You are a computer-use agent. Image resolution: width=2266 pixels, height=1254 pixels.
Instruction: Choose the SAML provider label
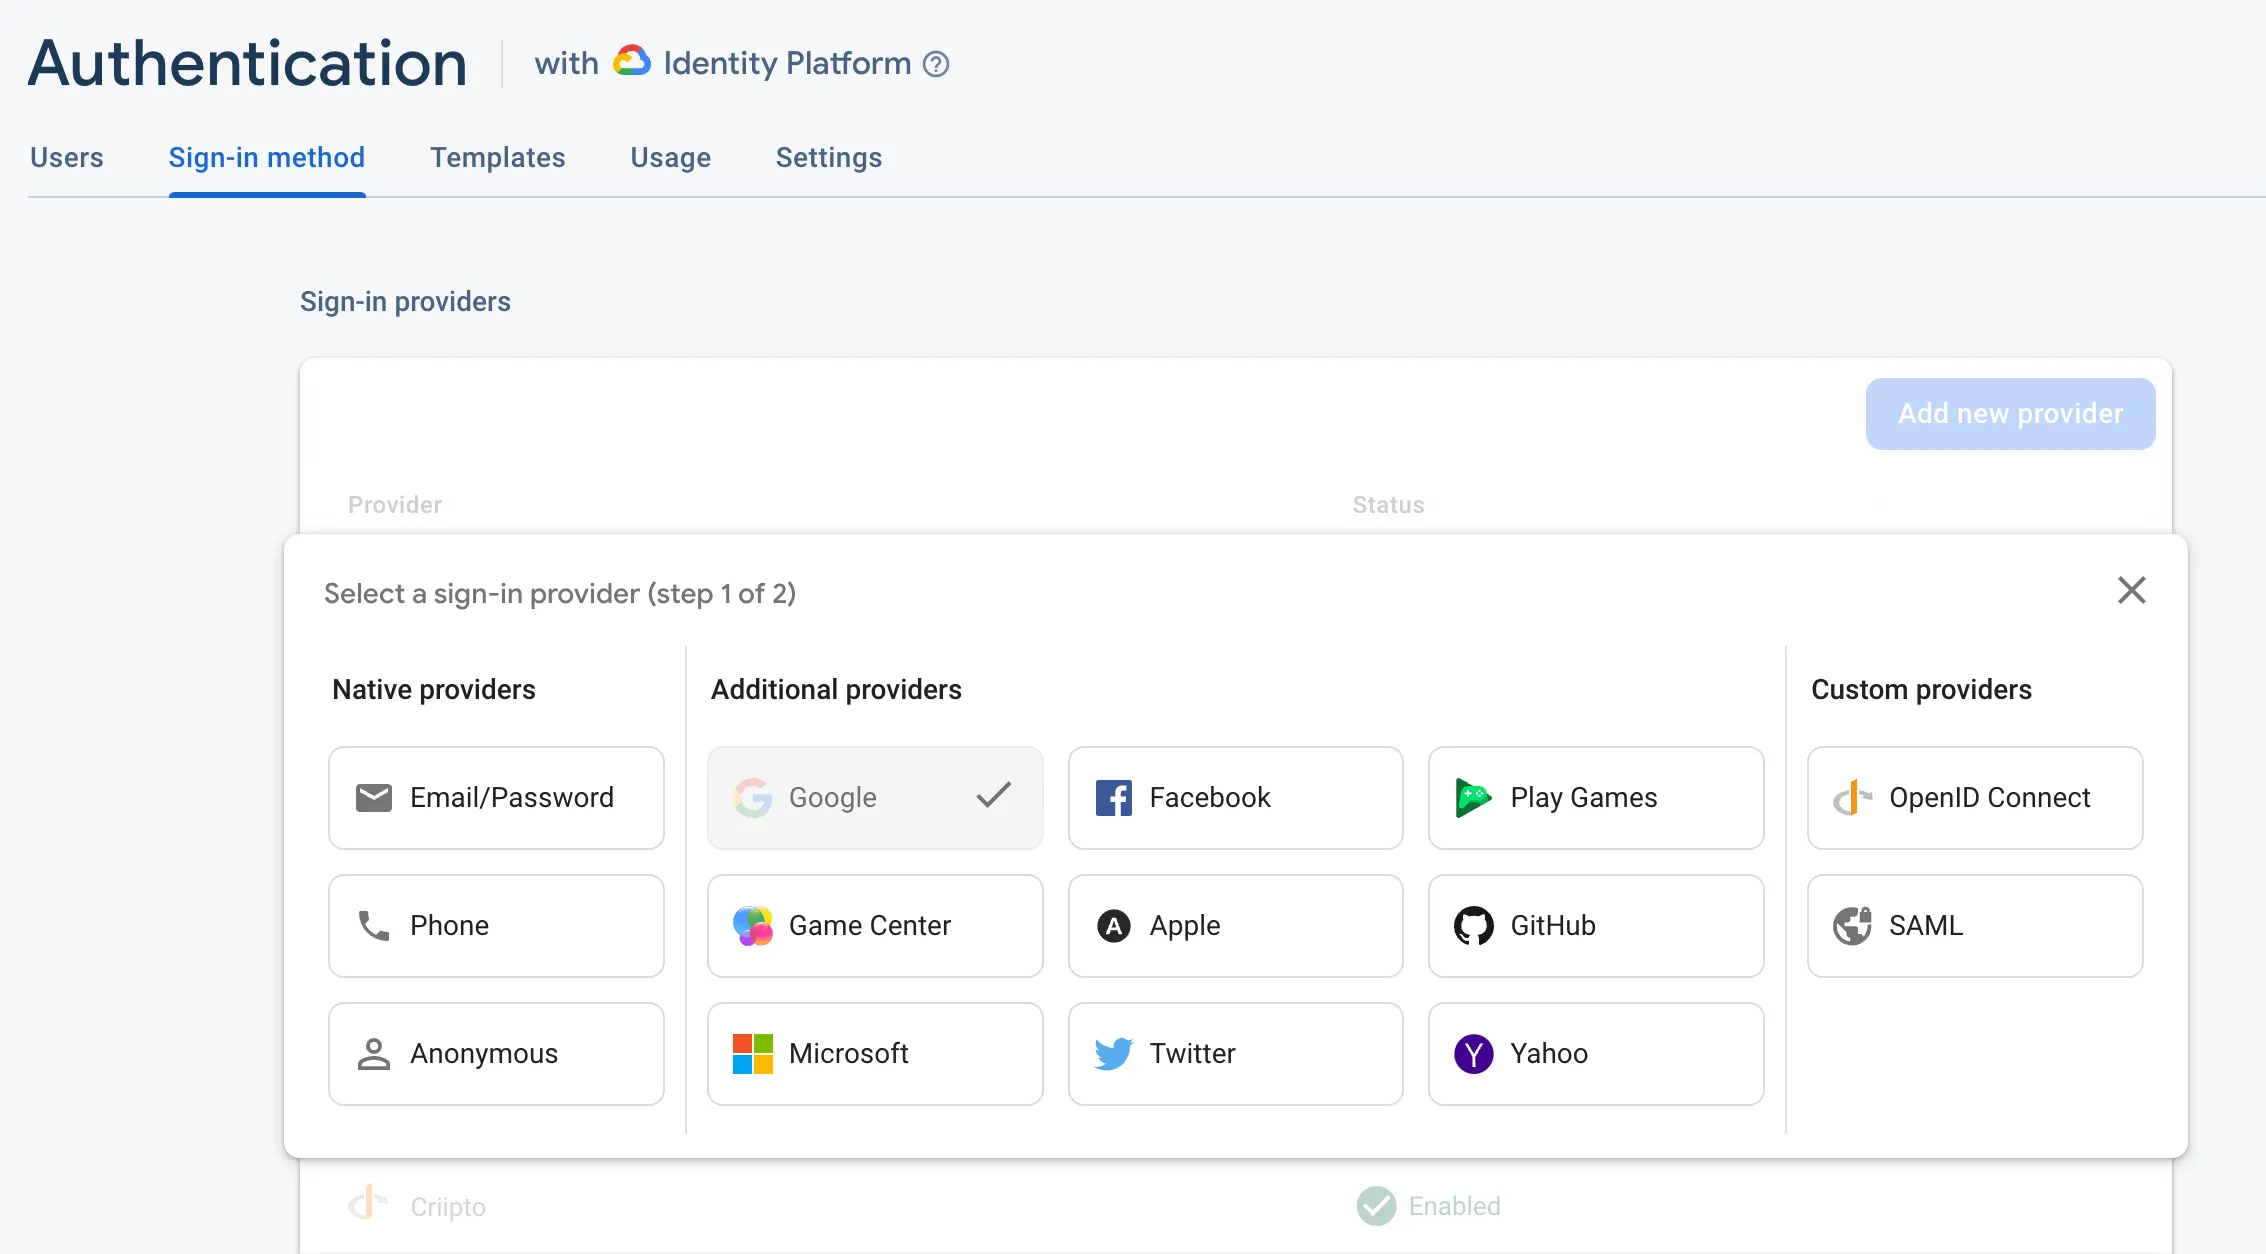[x=1926, y=926]
